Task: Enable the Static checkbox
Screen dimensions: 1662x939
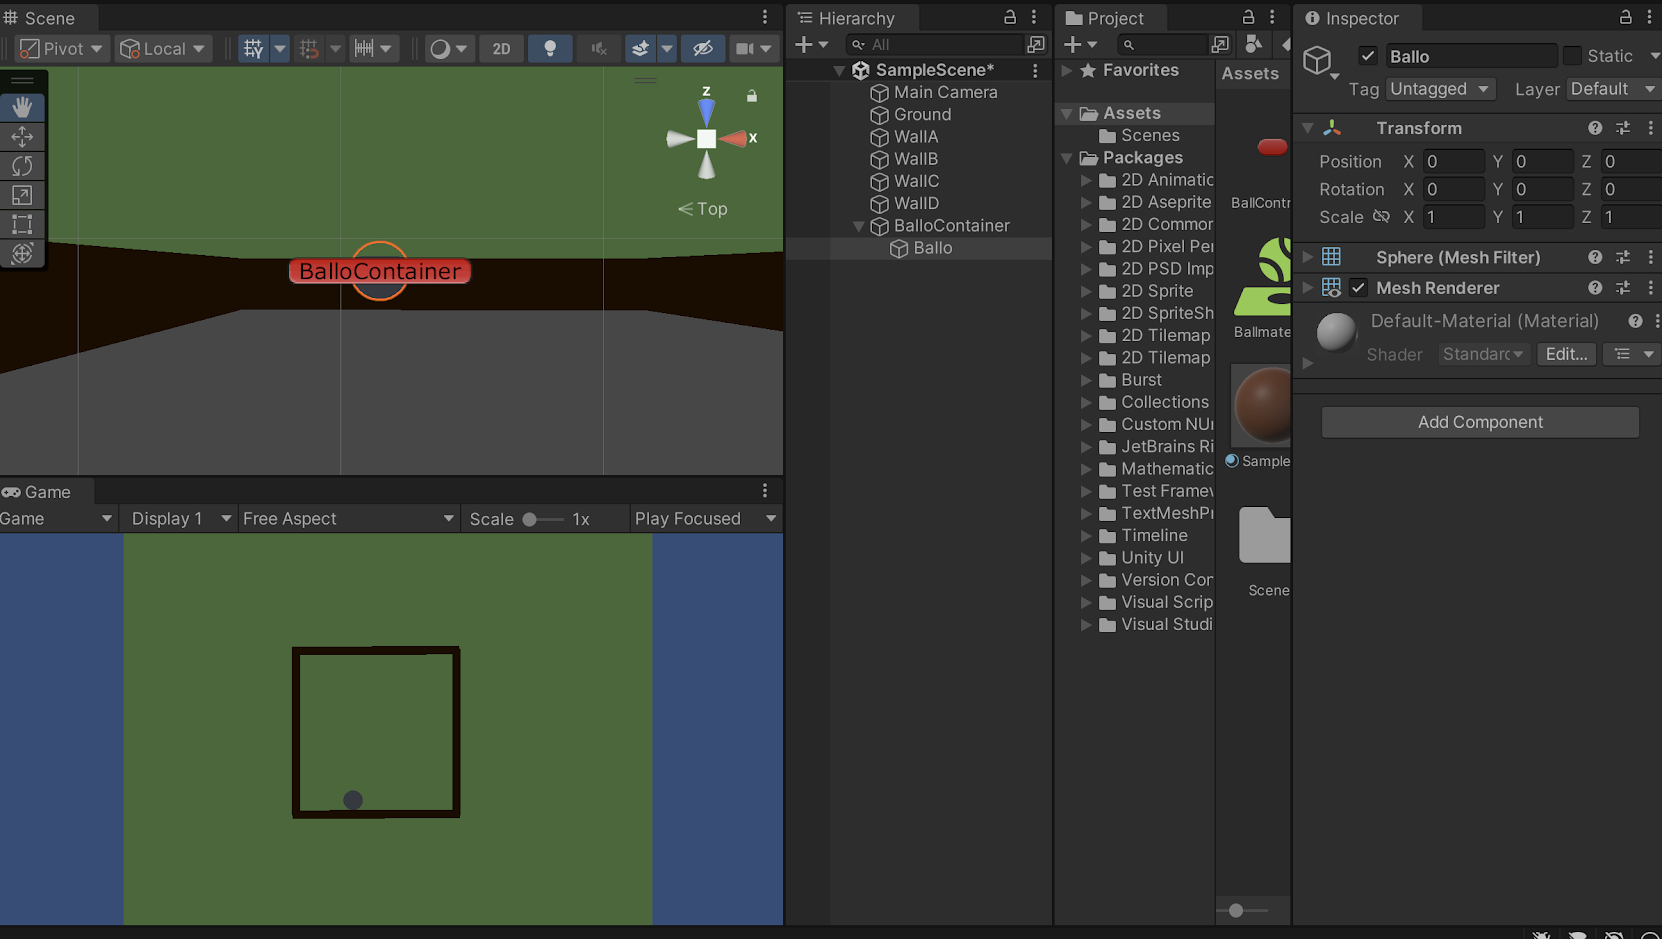Action: pos(1572,56)
